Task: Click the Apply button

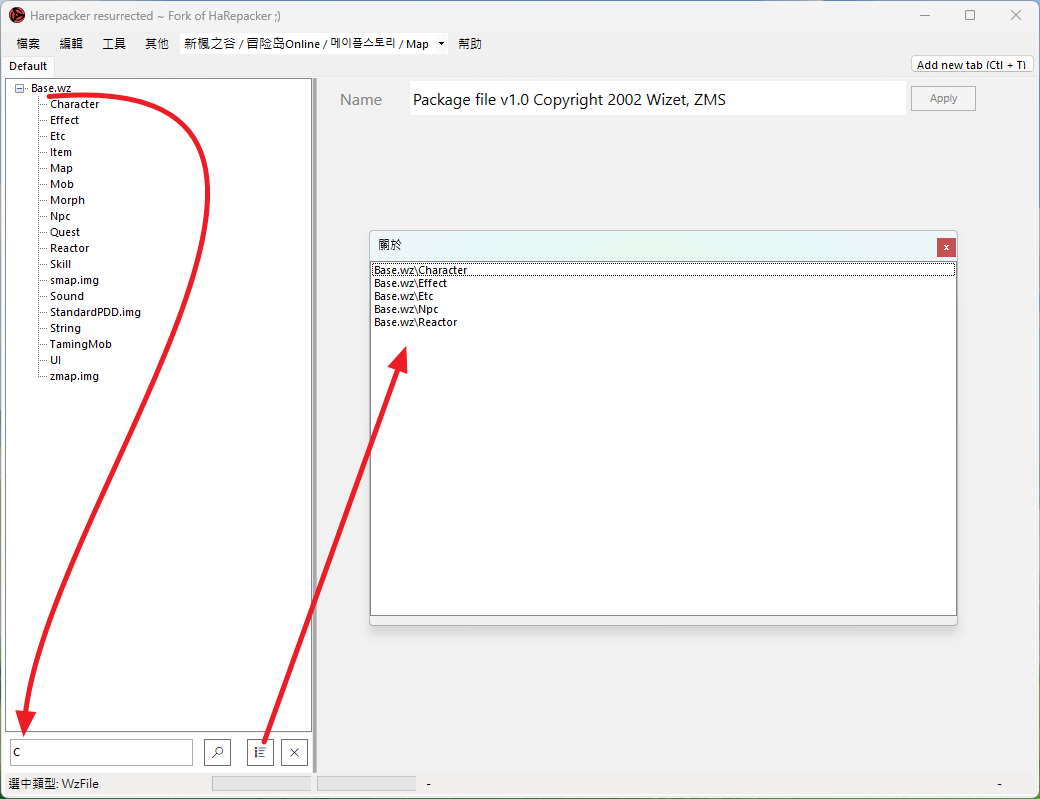Action: click(x=943, y=99)
